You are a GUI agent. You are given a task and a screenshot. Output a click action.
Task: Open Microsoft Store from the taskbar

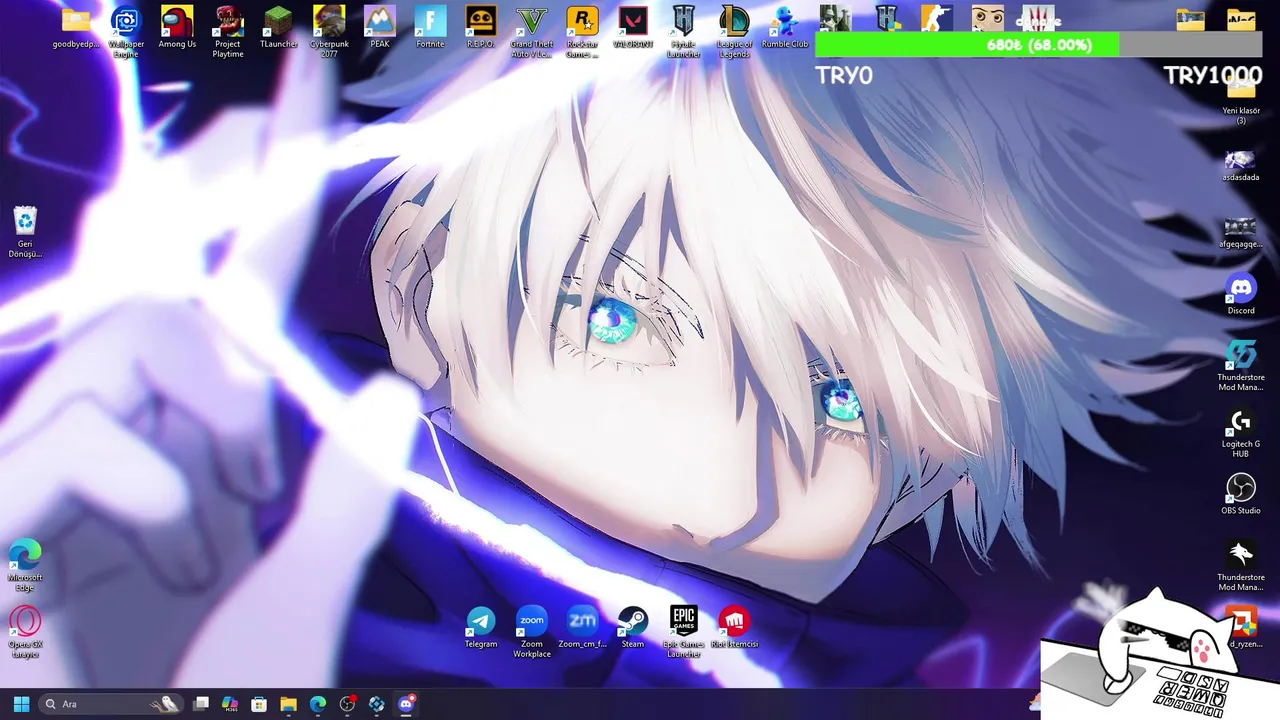click(259, 704)
